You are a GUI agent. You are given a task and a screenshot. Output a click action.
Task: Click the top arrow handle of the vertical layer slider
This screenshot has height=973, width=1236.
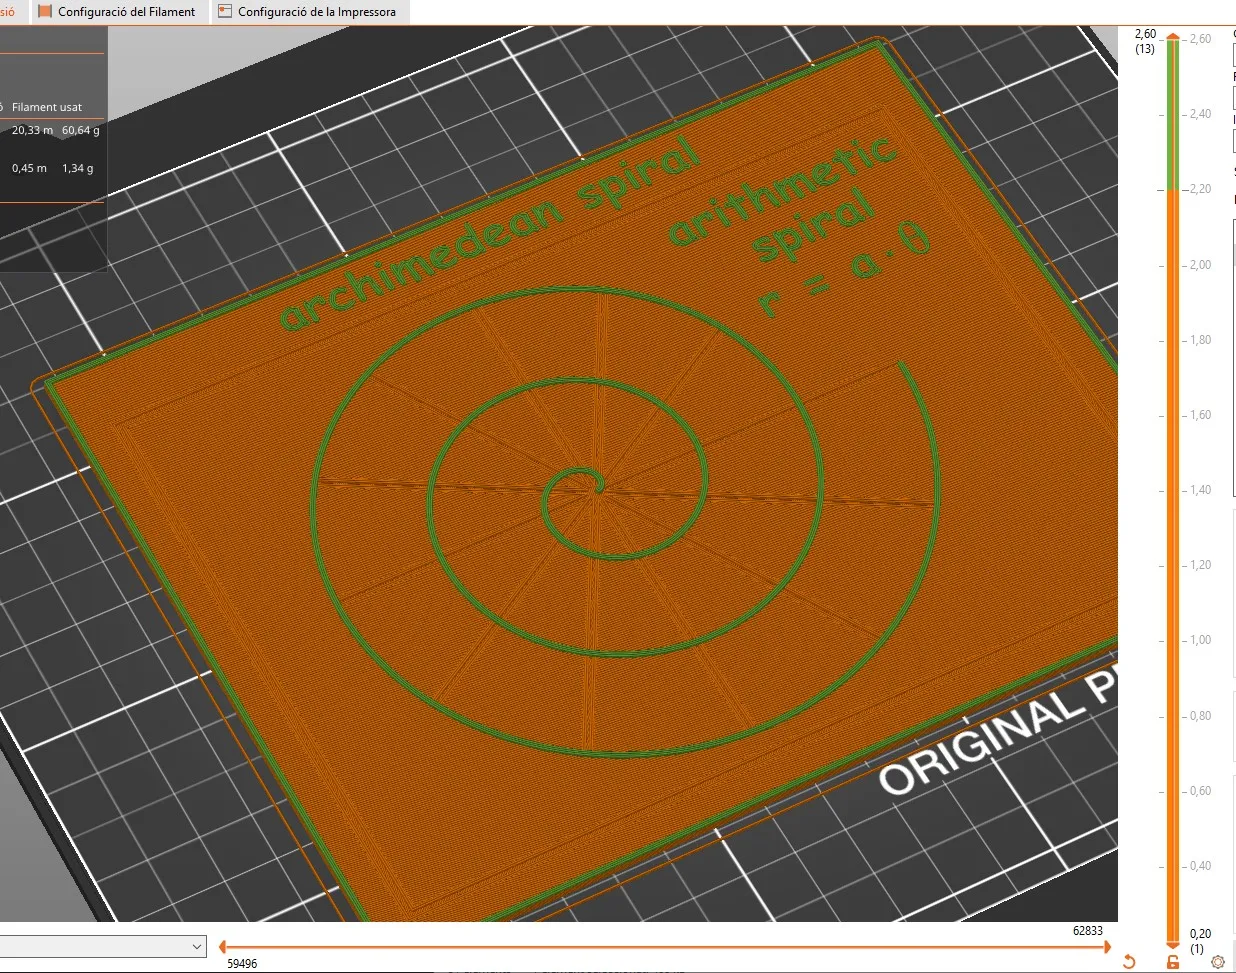[x=1172, y=34]
